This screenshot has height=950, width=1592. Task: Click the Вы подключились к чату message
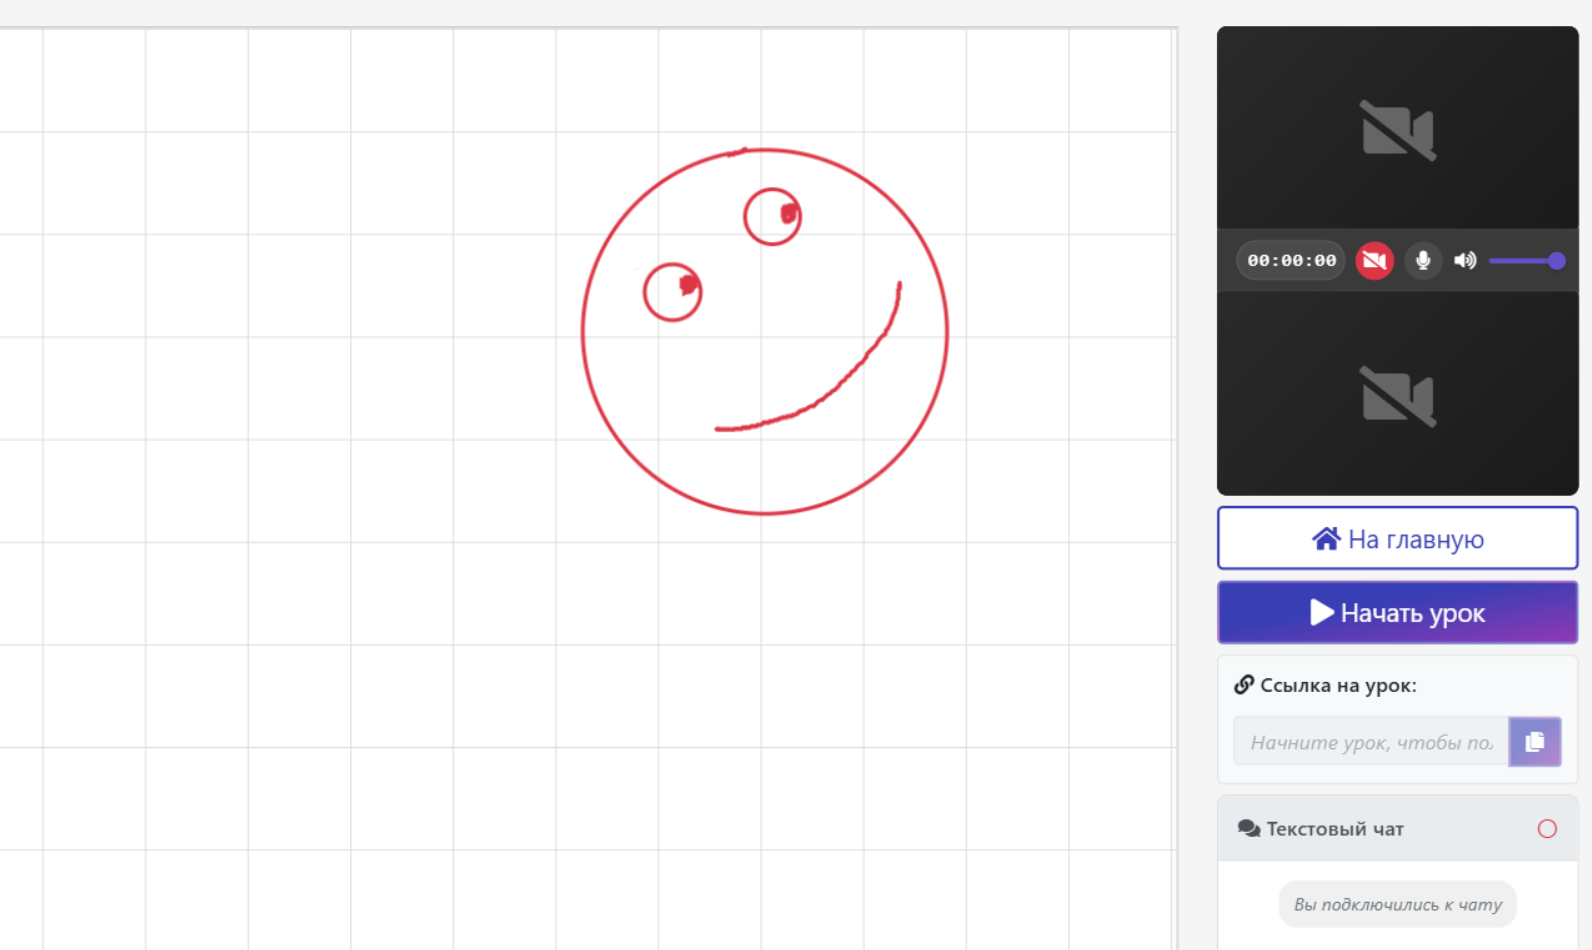[1397, 904]
